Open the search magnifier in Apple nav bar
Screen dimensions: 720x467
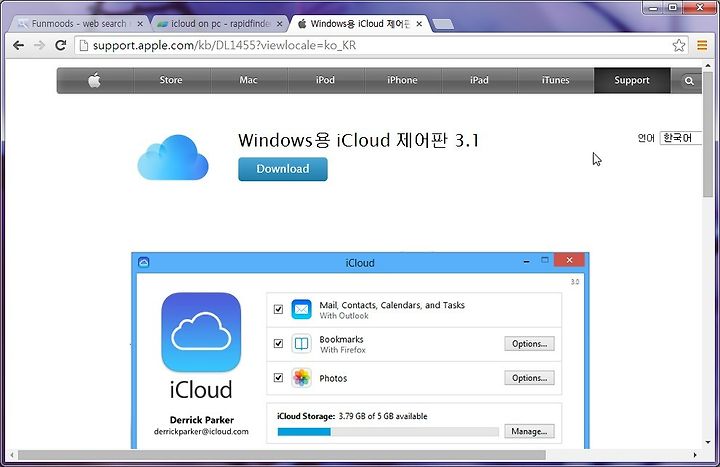689,81
